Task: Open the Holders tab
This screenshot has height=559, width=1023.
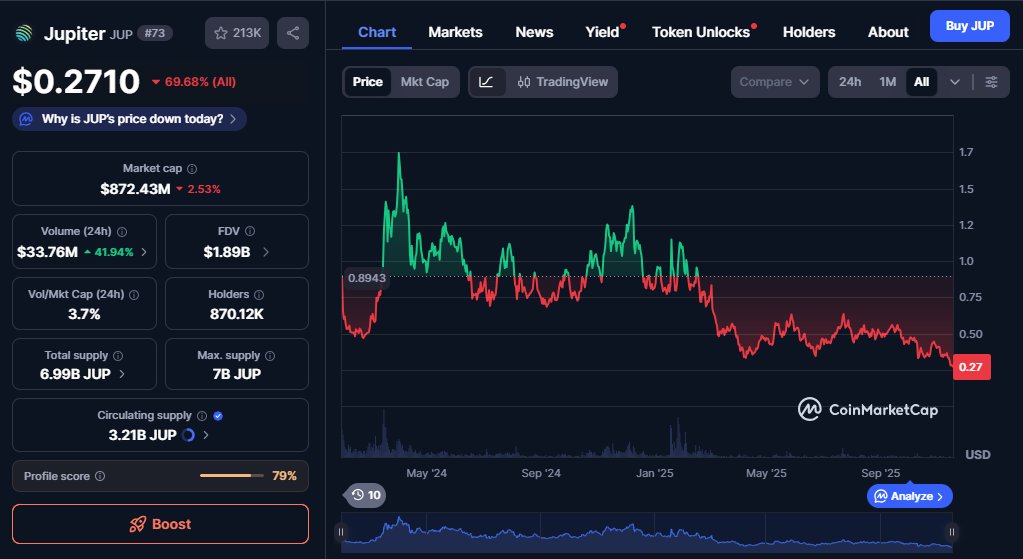Action: [x=809, y=32]
